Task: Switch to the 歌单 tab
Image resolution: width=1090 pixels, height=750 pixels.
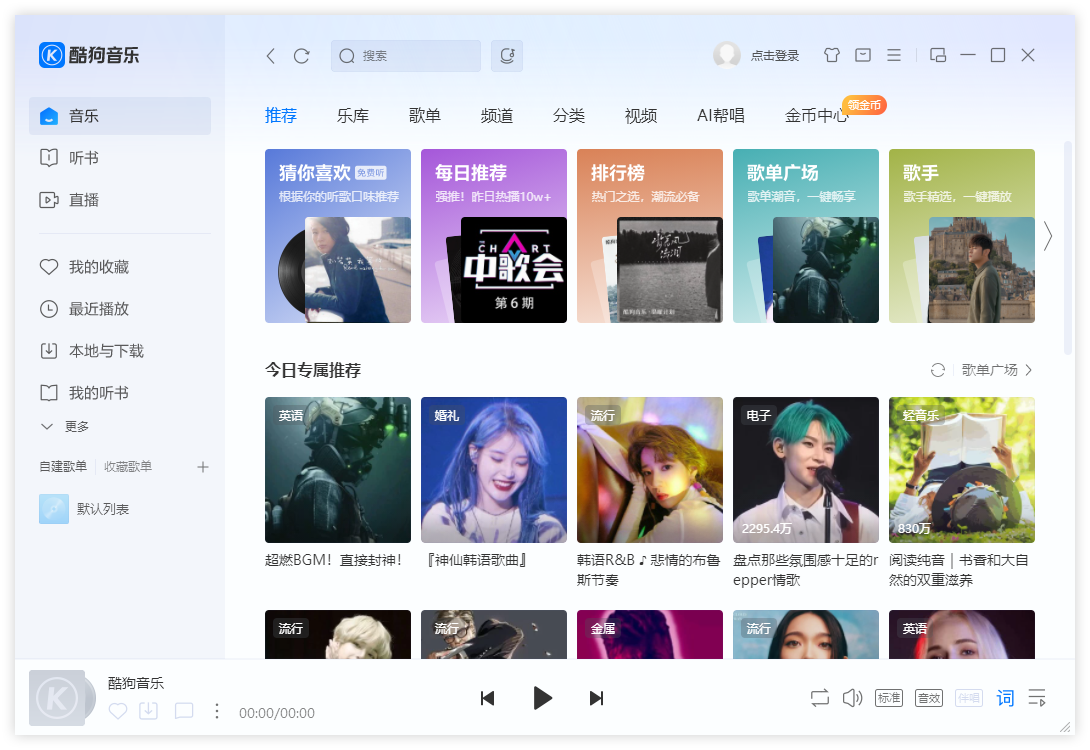Action: pyautogui.click(x=425, y=115)
